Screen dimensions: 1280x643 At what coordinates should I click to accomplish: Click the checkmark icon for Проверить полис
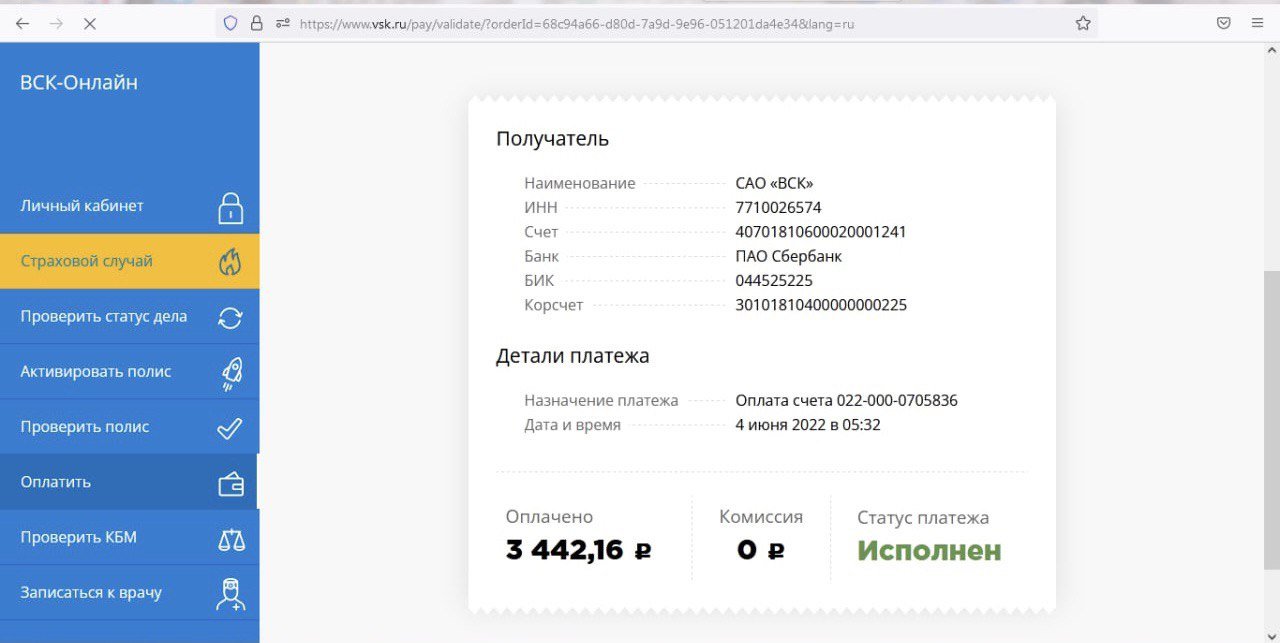tap(230, 428)
